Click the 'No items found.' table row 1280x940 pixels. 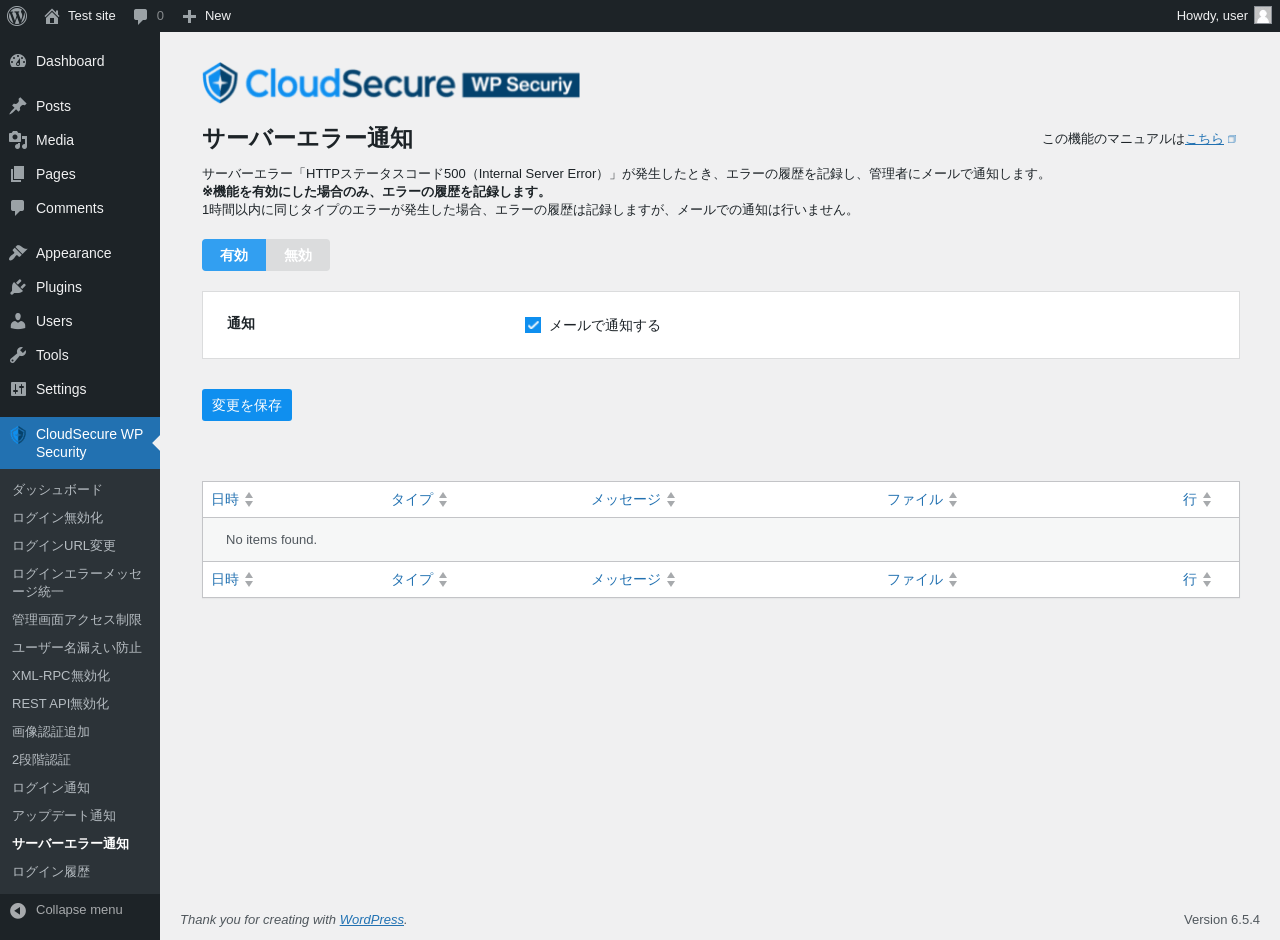point(721,540)
